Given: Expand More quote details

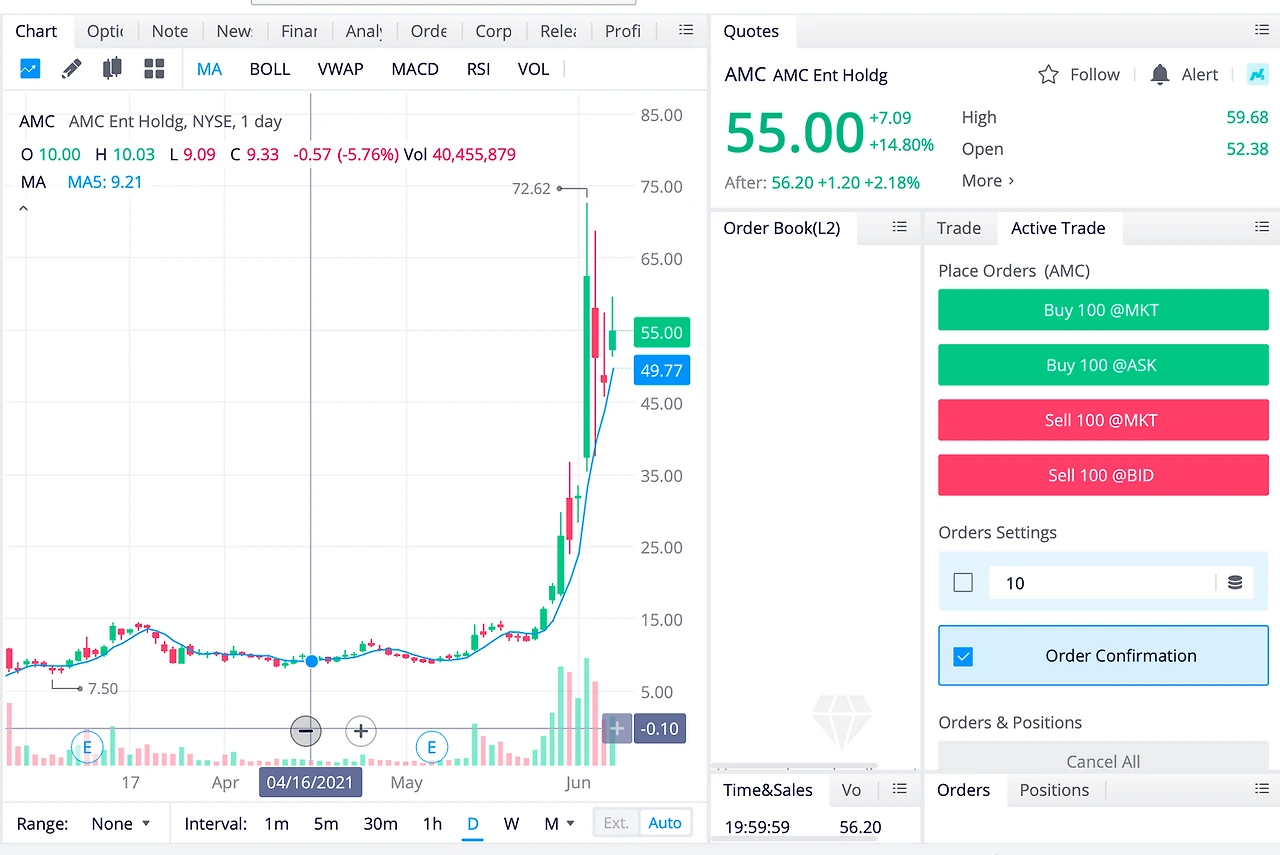Looking at the screenshot, I should (x=988, y=181).
